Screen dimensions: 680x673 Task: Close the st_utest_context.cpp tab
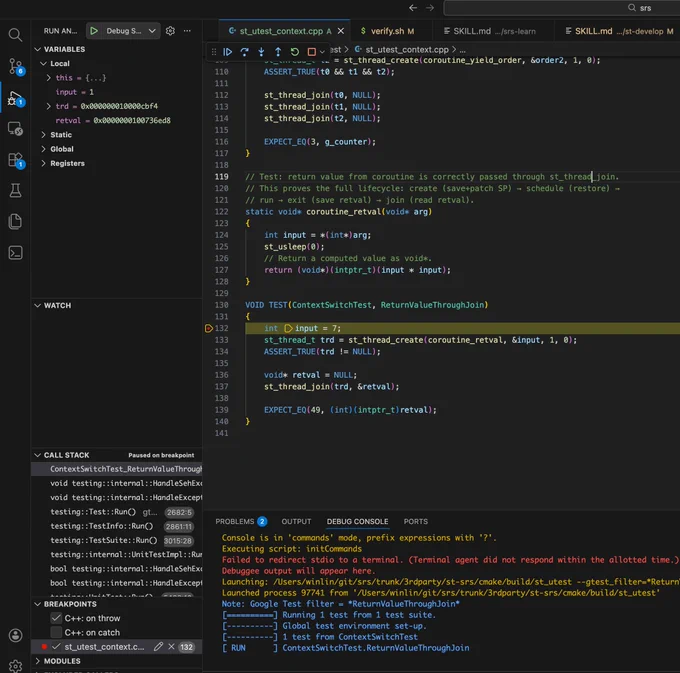tap(341, 31)
